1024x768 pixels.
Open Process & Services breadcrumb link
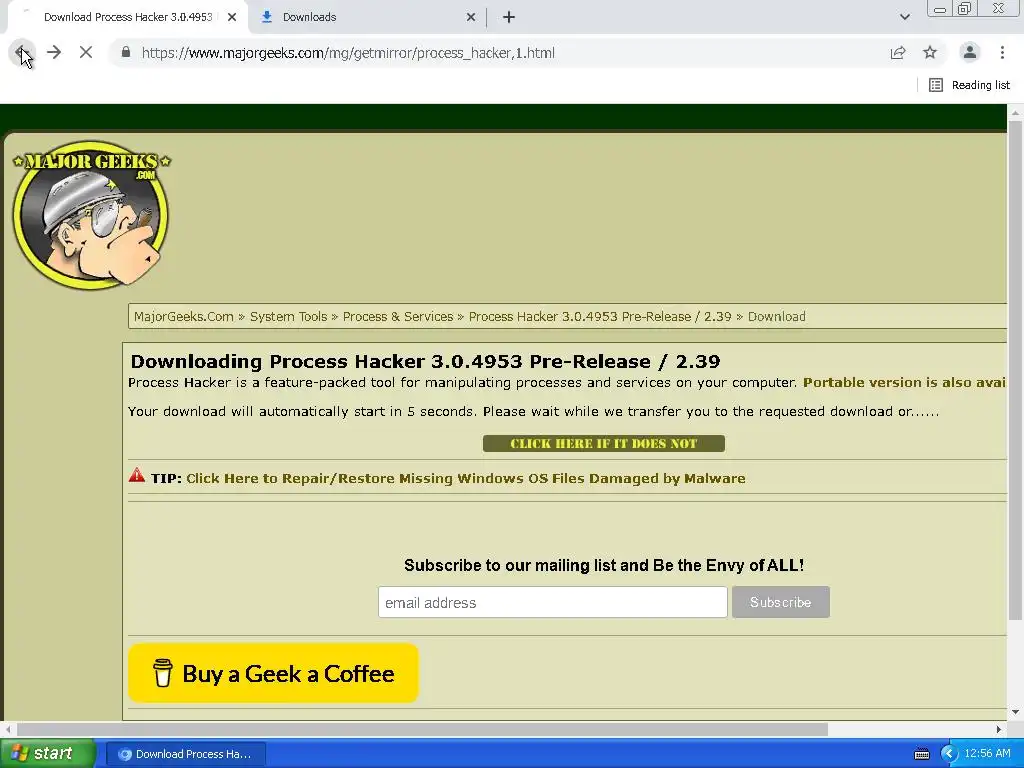pos(398,317)
